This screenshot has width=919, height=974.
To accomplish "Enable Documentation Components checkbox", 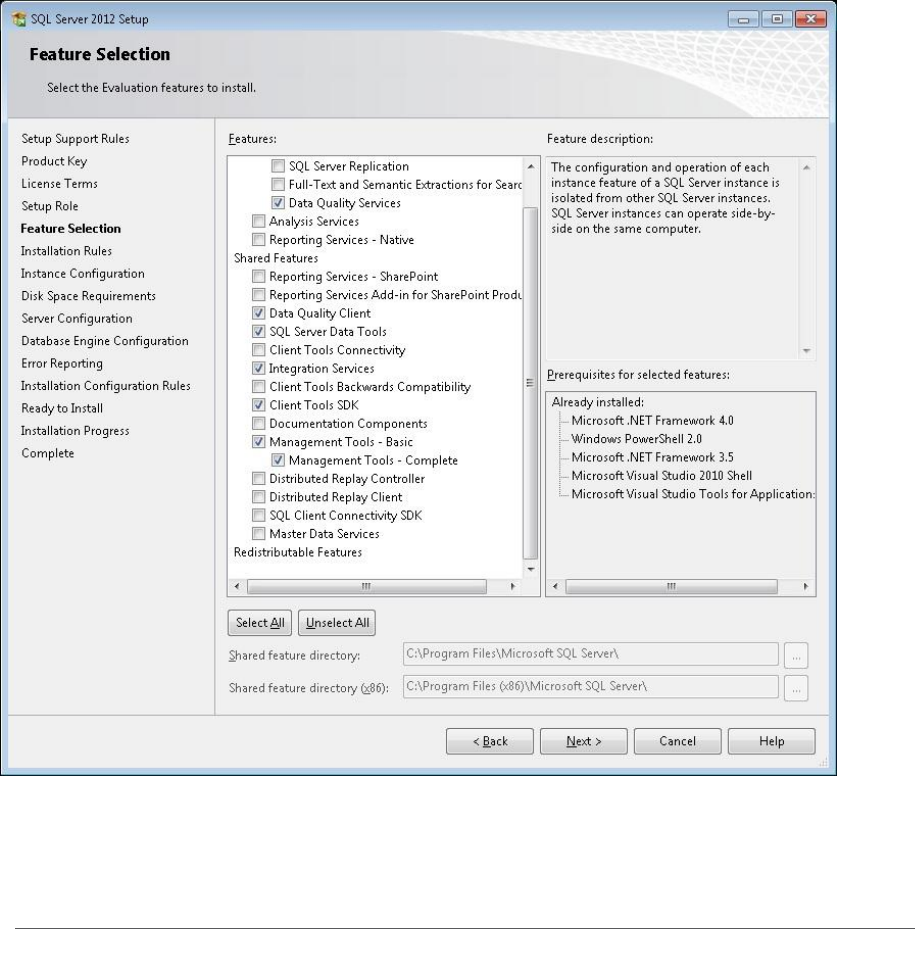I will [258, 424].
